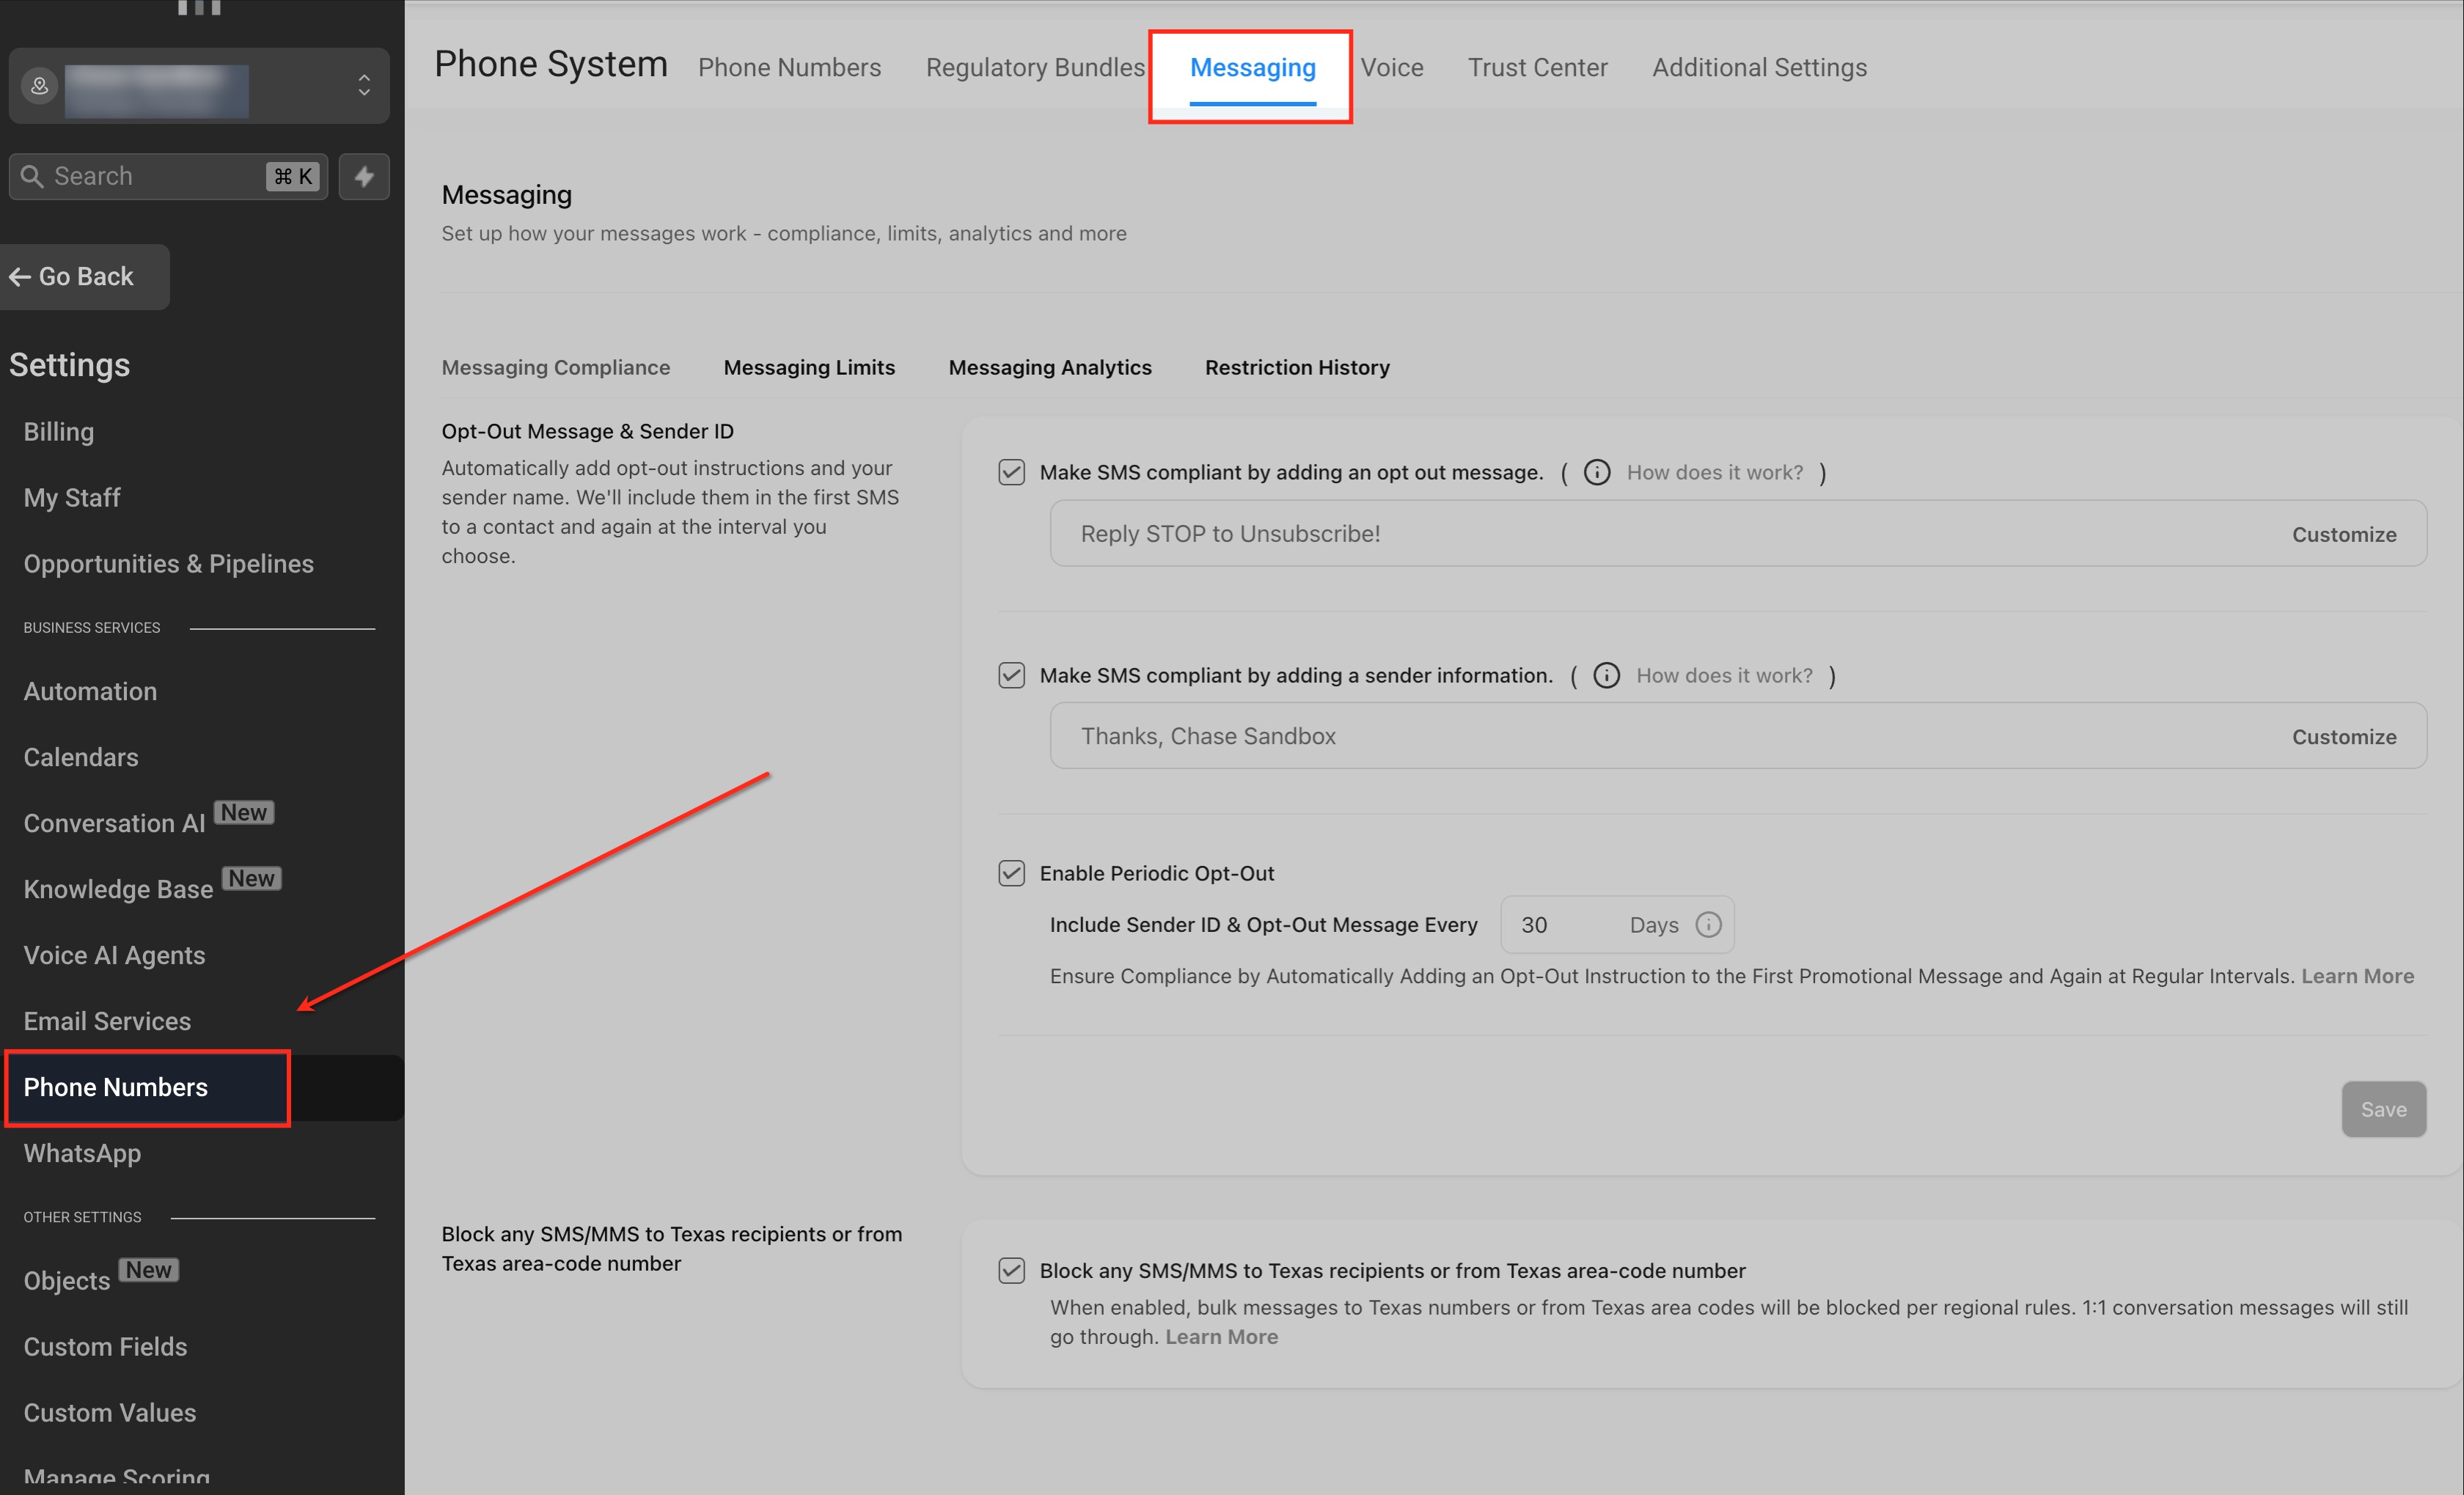
Task: Click the lightning bolt quick actions icon
Action: [x=364, y=177]
